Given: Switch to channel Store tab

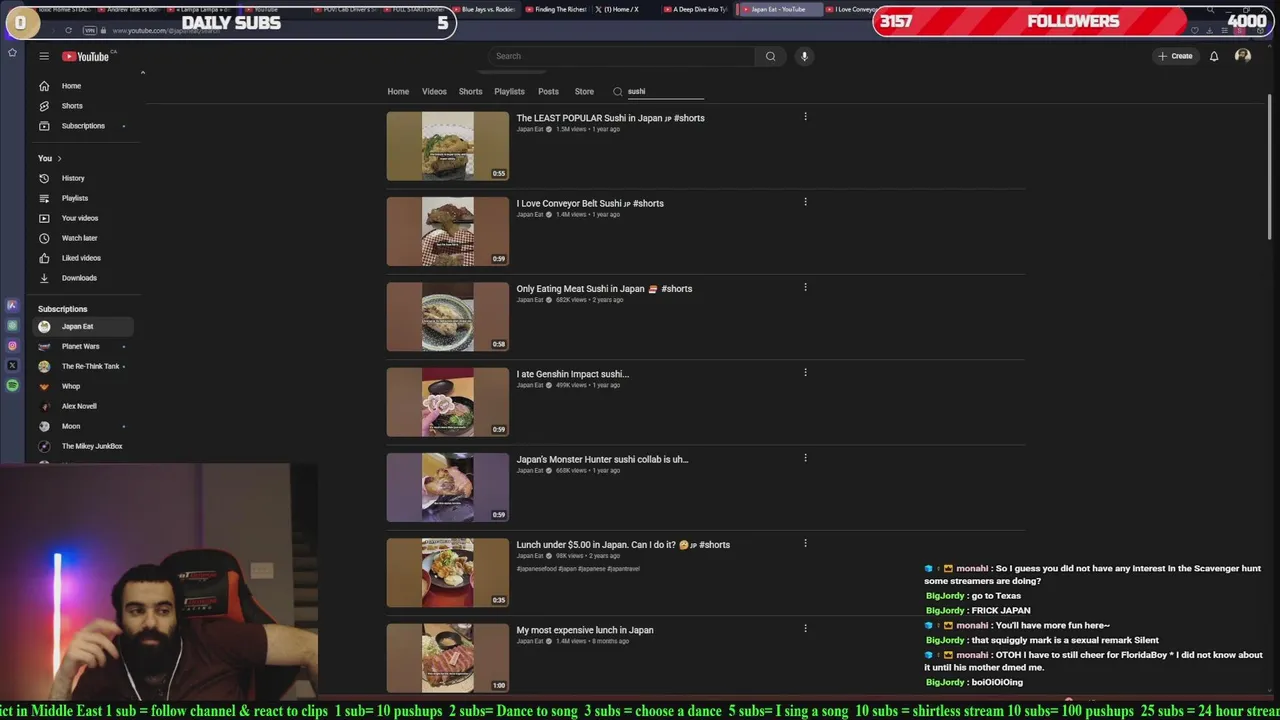Looking at the screenshot, I should tap(584, 91).
